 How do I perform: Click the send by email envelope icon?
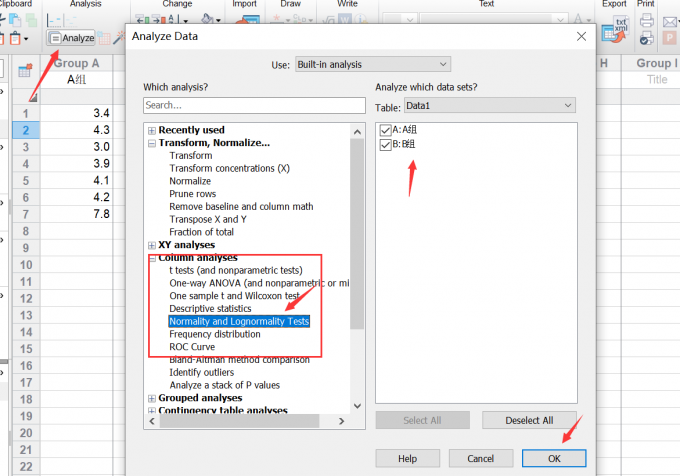(x=670, y=21)
